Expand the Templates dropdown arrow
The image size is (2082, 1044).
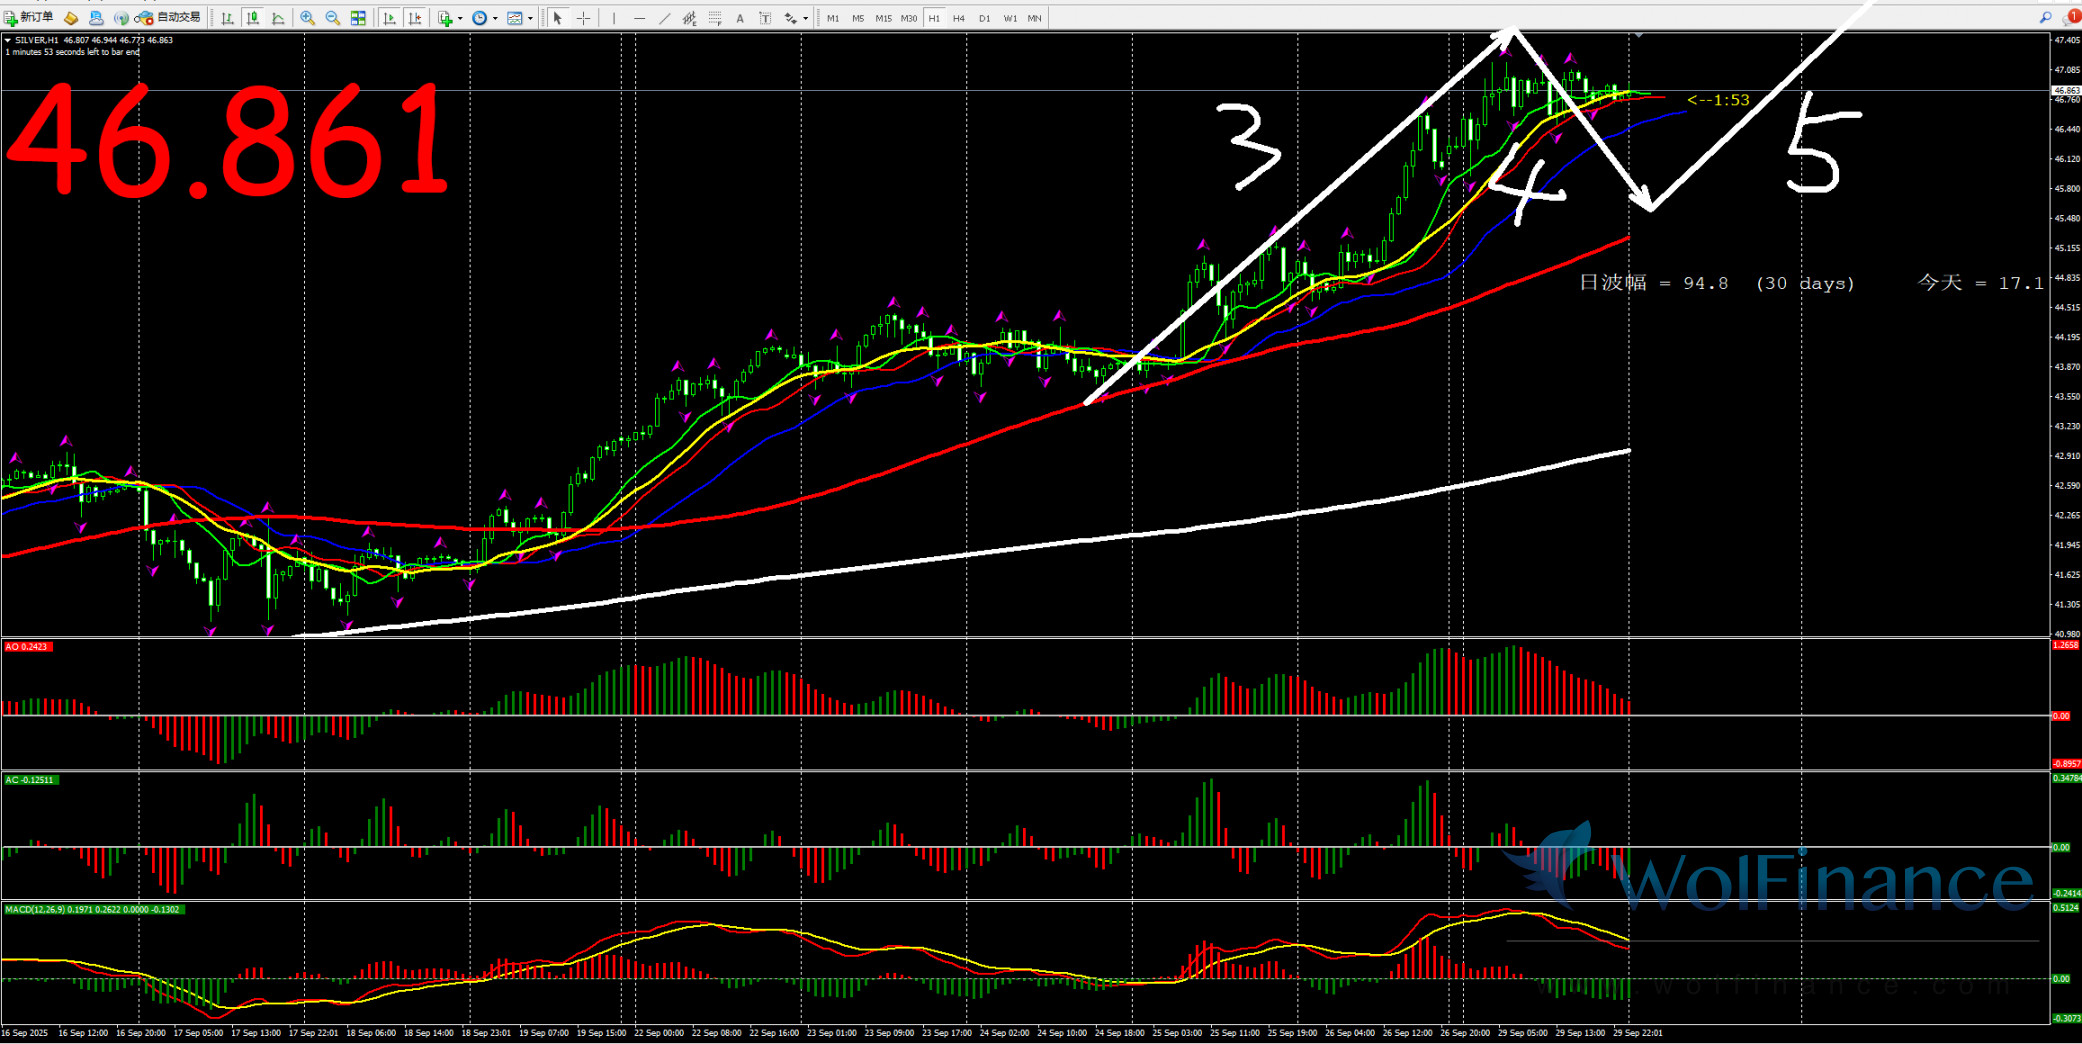tap(530, 18)
